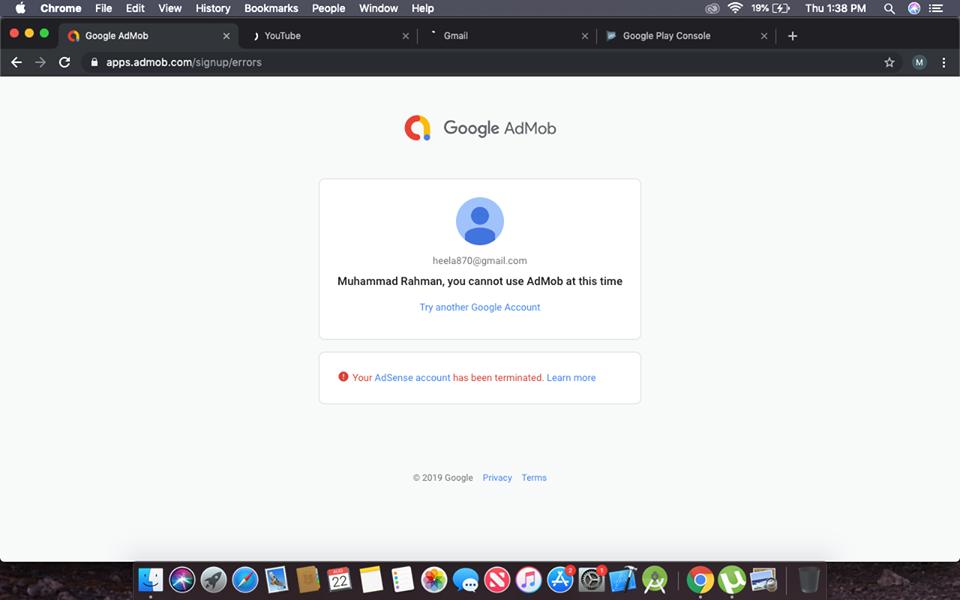This screenshot has height=600, width=960.
Task: Open the Bookmarks menu
Action: coord(271,9)
